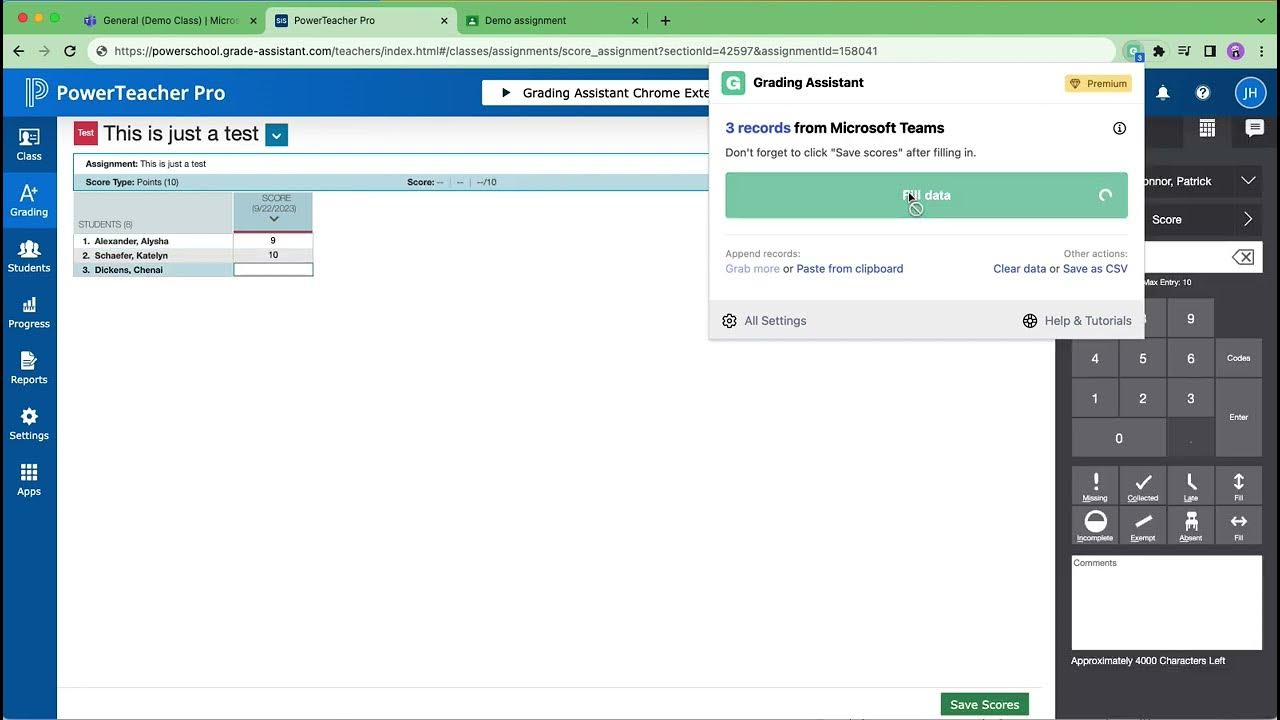Image resolution: width=1280 pixels, height=720 pixels.
Task: Show the score inspector grid icon
Action: [1207, 128]
